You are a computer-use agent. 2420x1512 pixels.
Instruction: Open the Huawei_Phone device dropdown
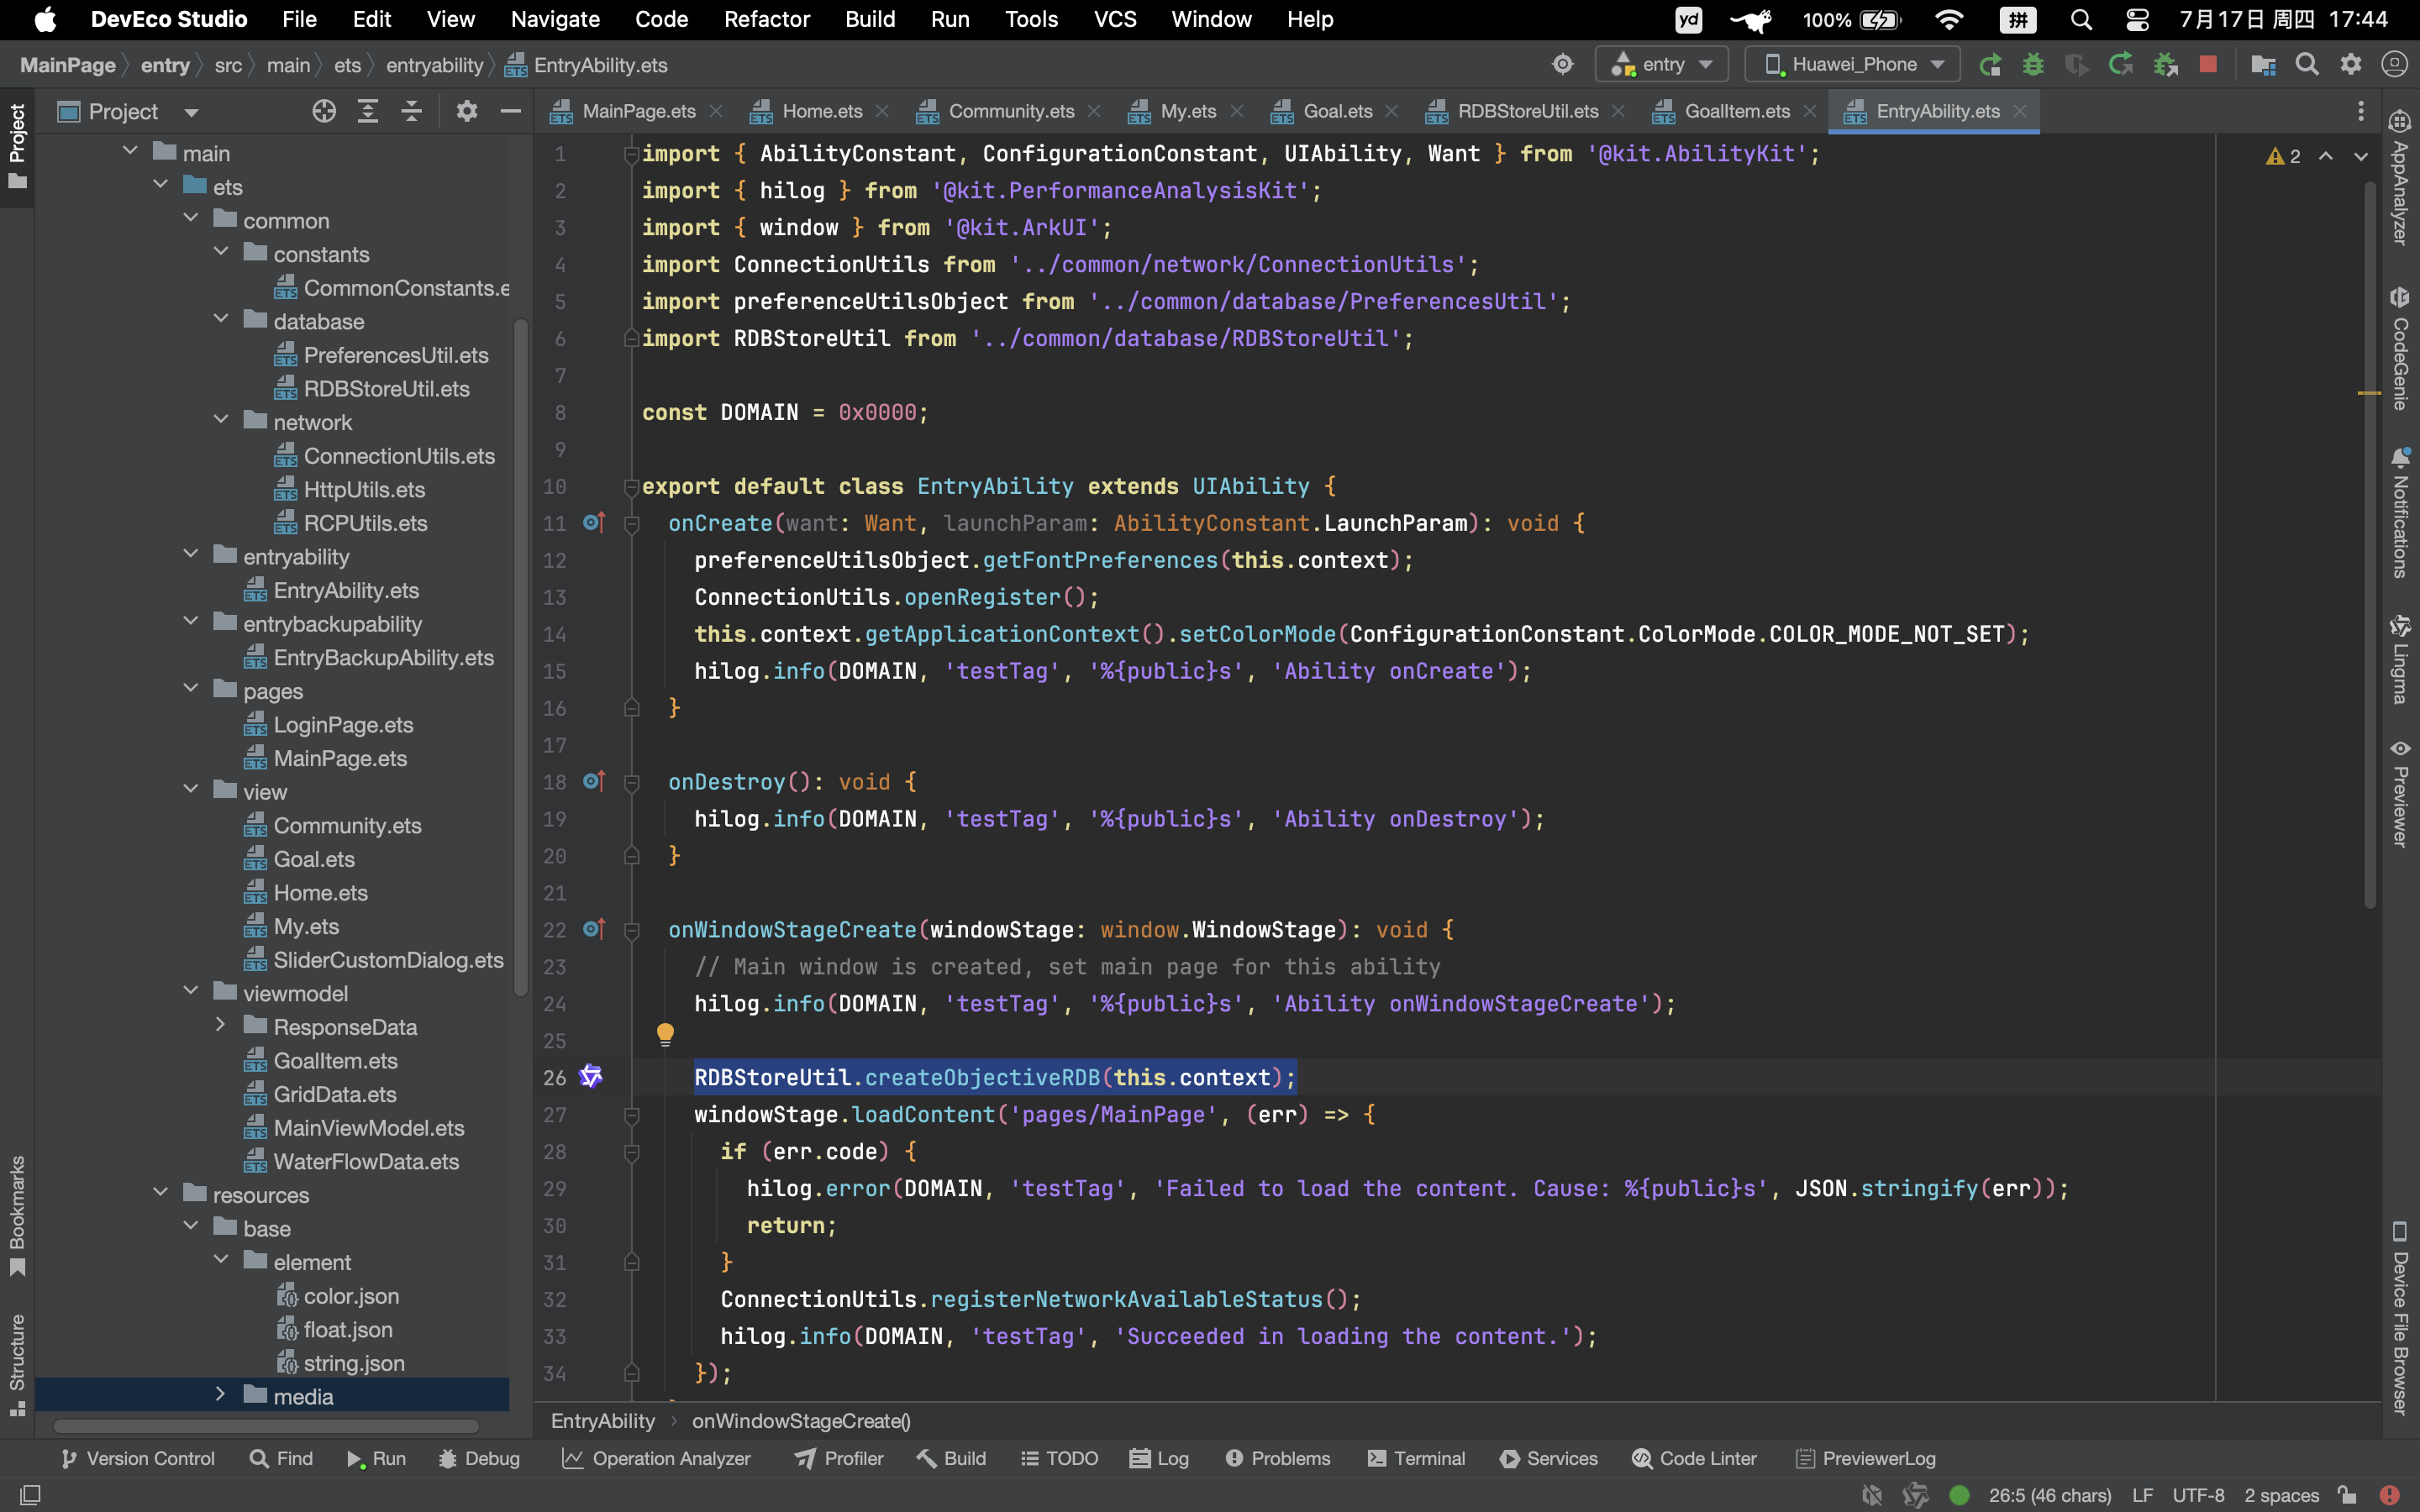point(1853,65)
